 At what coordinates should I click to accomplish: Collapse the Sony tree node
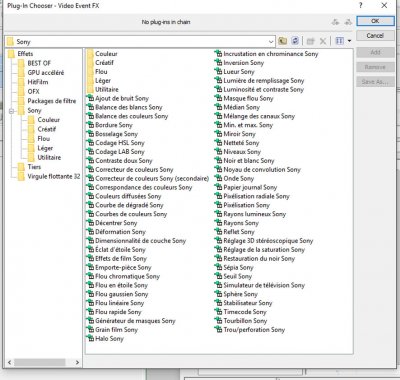click(x=11, y=111)
